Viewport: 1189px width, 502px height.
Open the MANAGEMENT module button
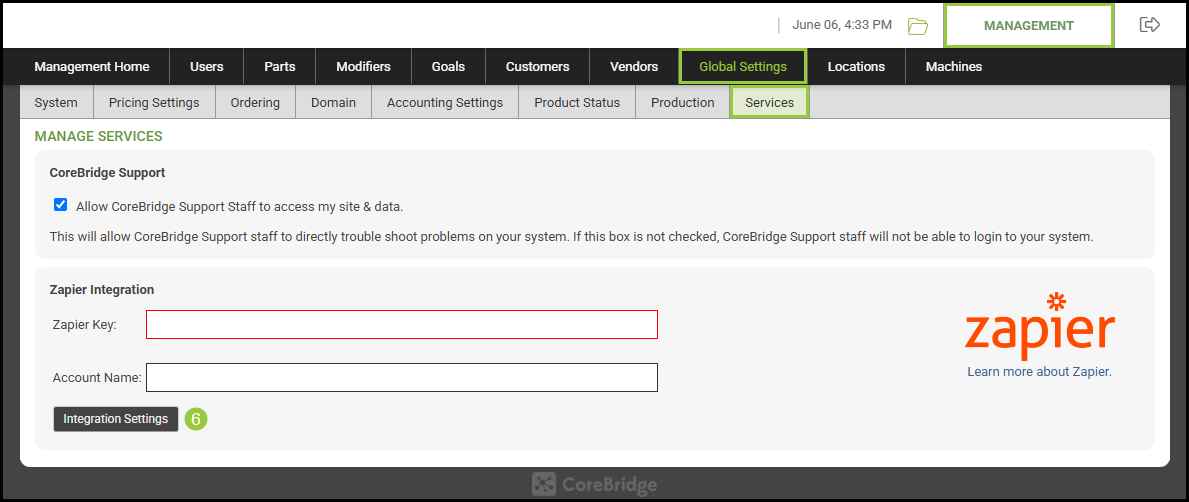pyautogui.click(x=1028, y=26)
